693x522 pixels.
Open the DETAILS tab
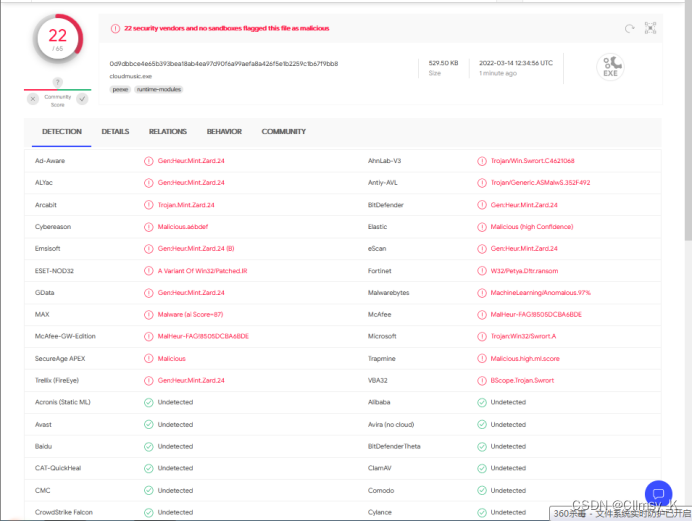(115, 132)
